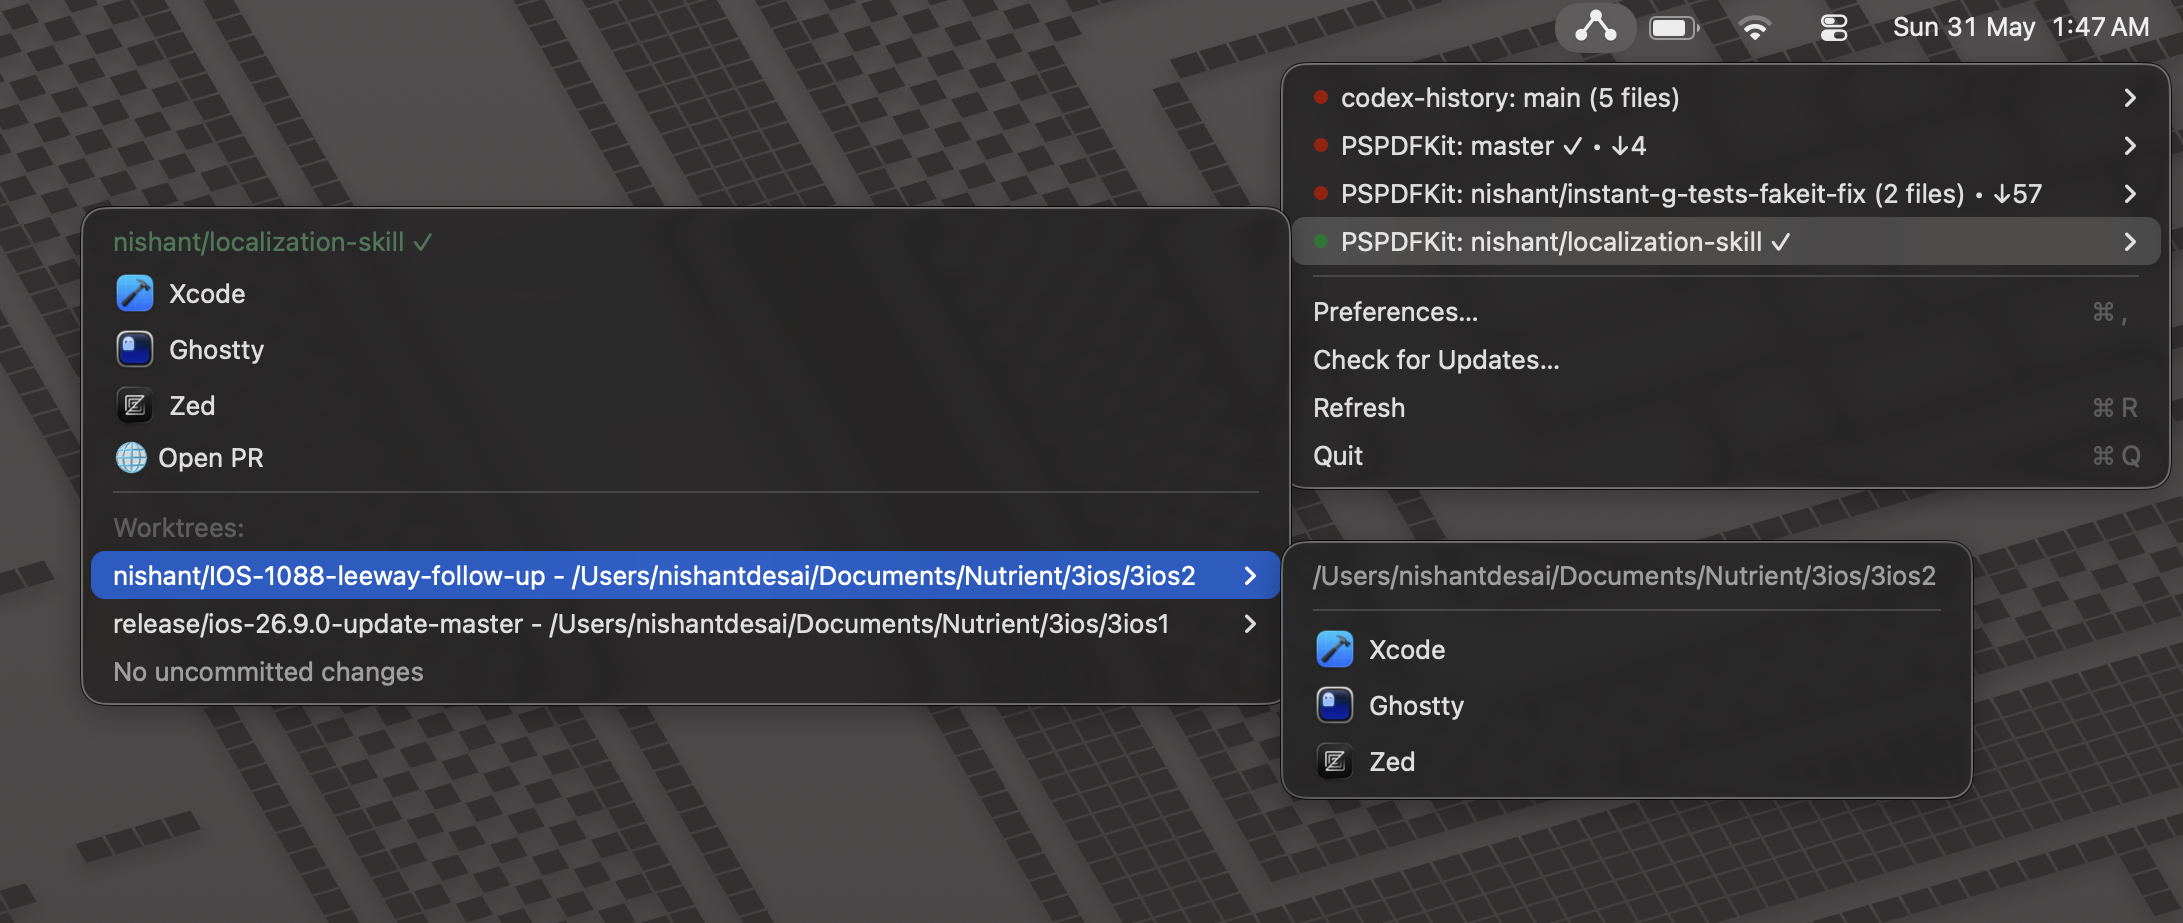
Task: Open the Wi-Fi status menu
Action: (x=1755, y=28)
